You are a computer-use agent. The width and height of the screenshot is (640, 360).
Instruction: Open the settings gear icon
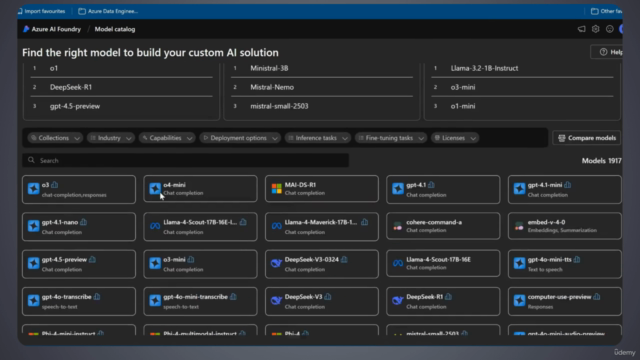pos(596,29)
